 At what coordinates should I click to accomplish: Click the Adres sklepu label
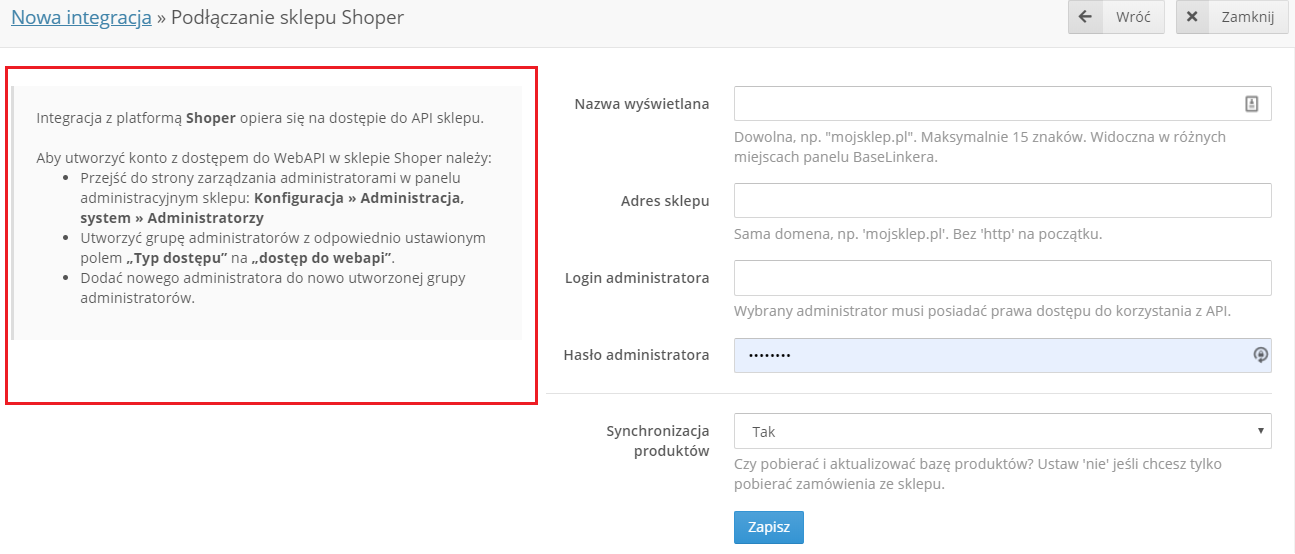pyautogui.click(x=665, y=201)
